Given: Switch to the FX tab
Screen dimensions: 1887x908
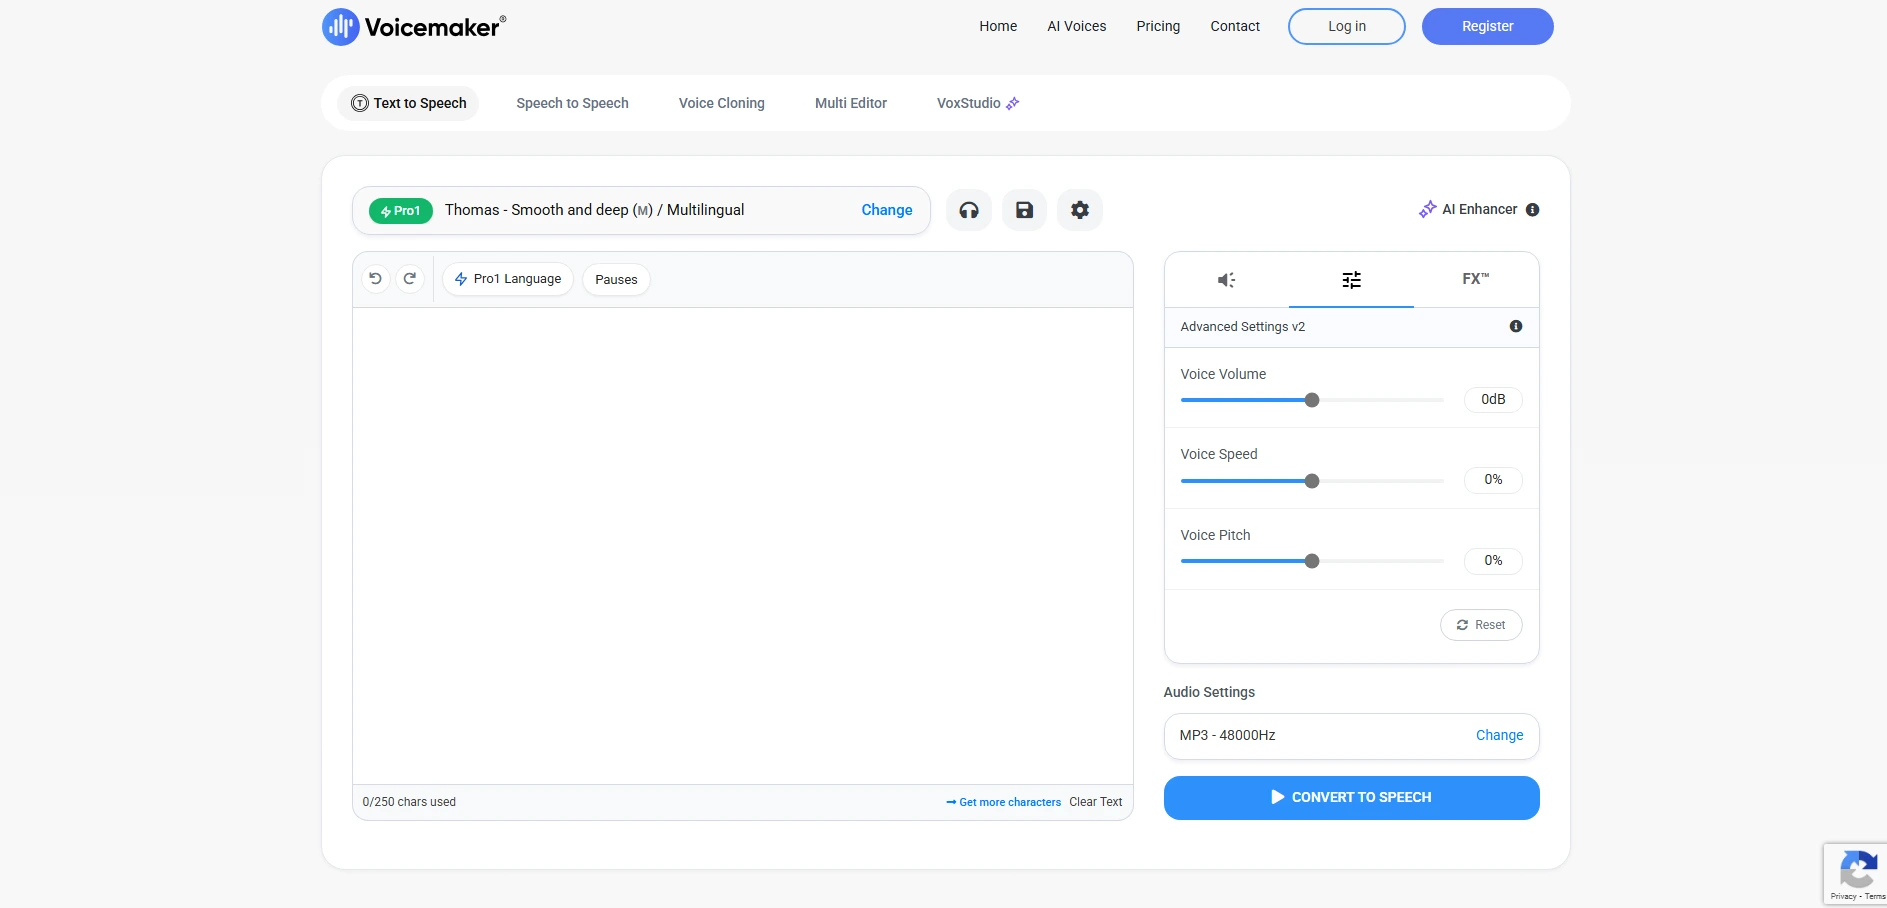Looking at the screenshot, I should 1476,279.
